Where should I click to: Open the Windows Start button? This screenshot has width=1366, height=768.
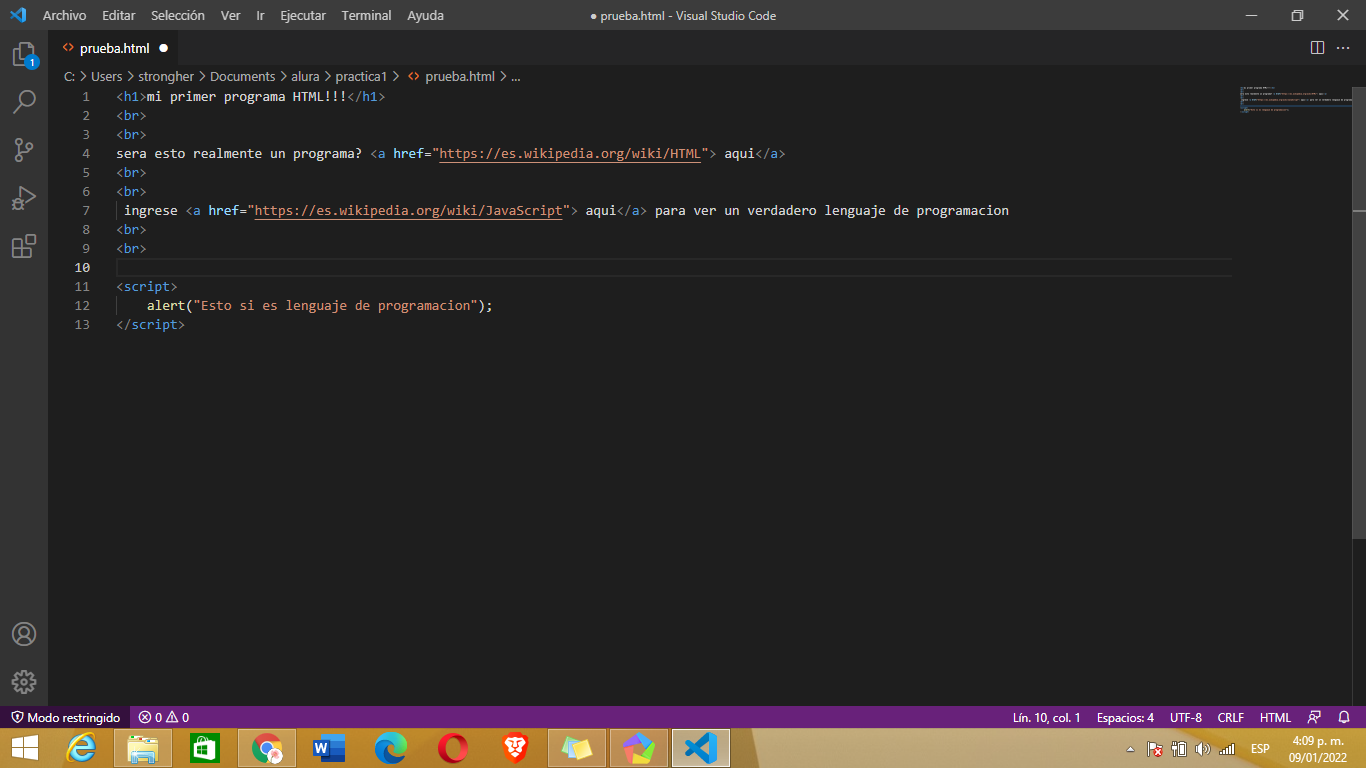point(25,748)
